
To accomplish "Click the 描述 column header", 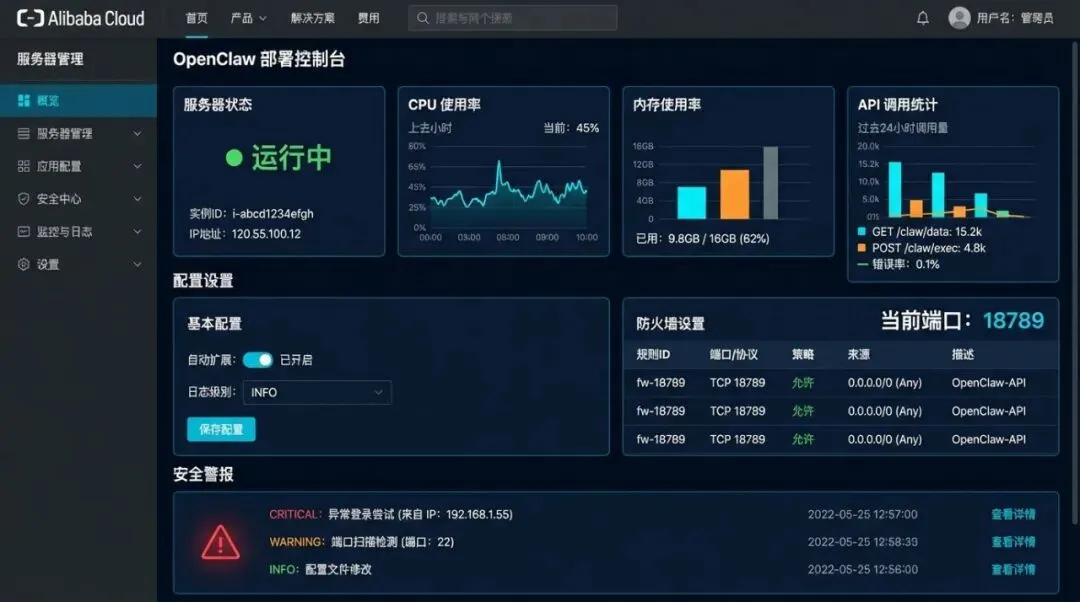I will tap(962, 355).
